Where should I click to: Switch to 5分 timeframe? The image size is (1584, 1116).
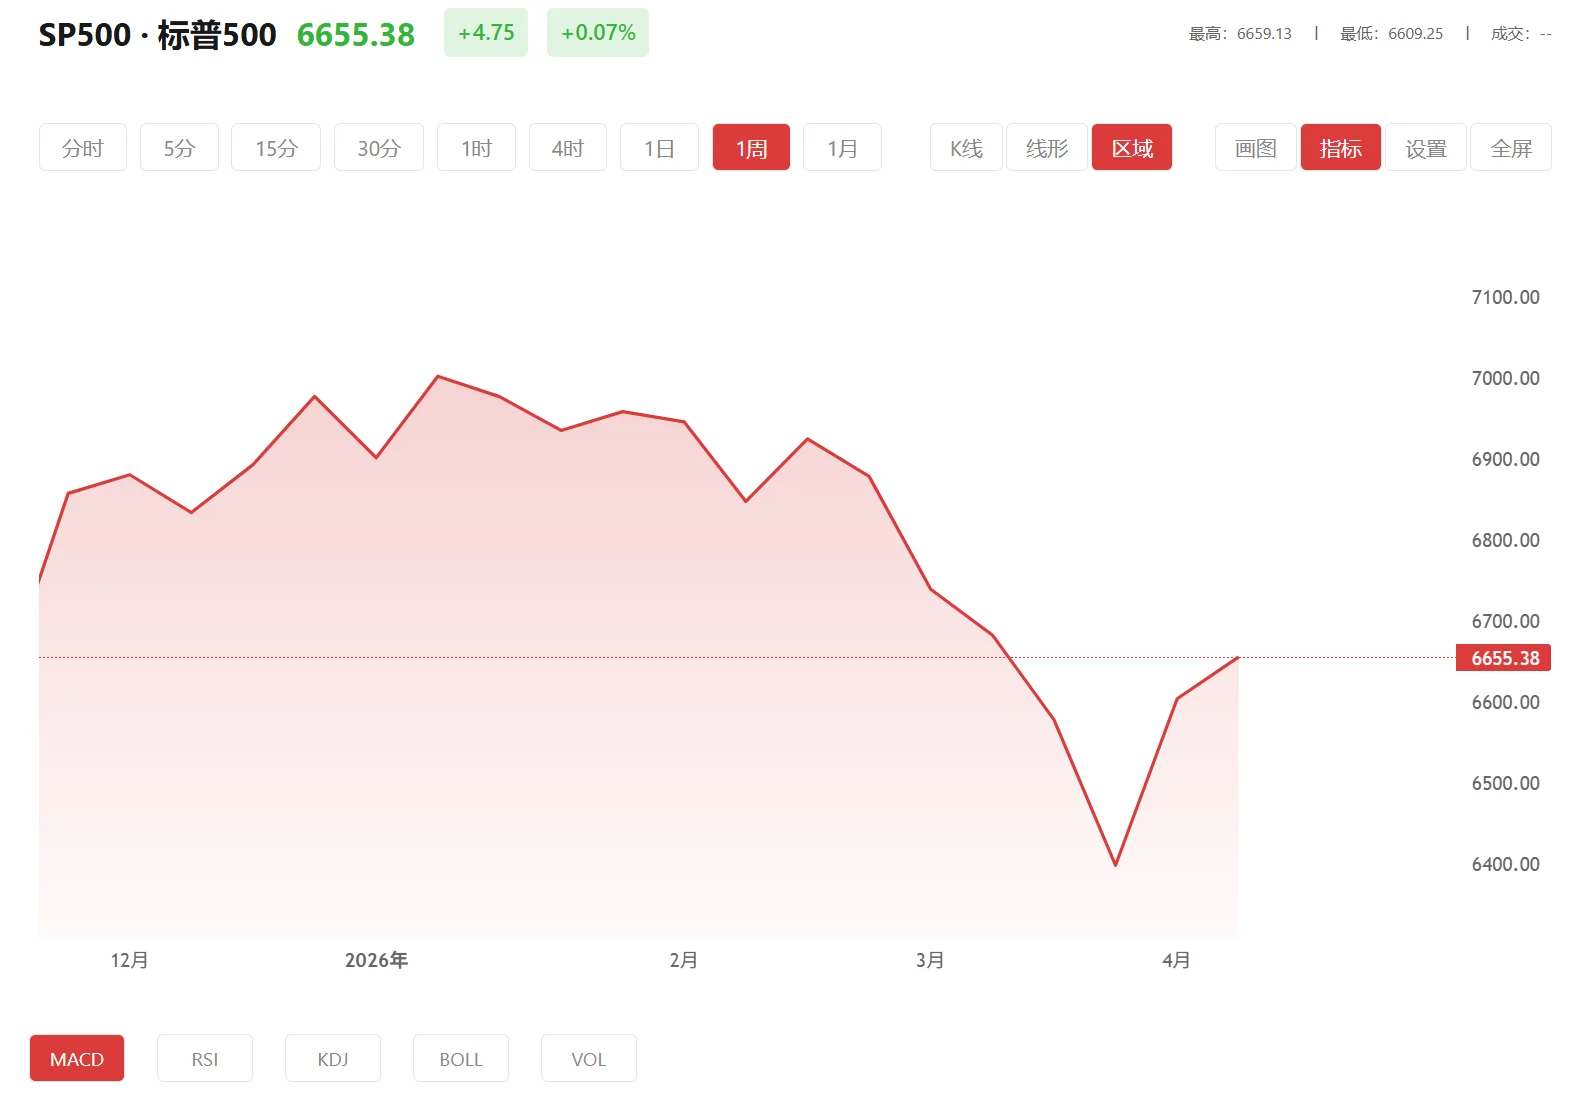pyautogui.click(x=179, y=148)
